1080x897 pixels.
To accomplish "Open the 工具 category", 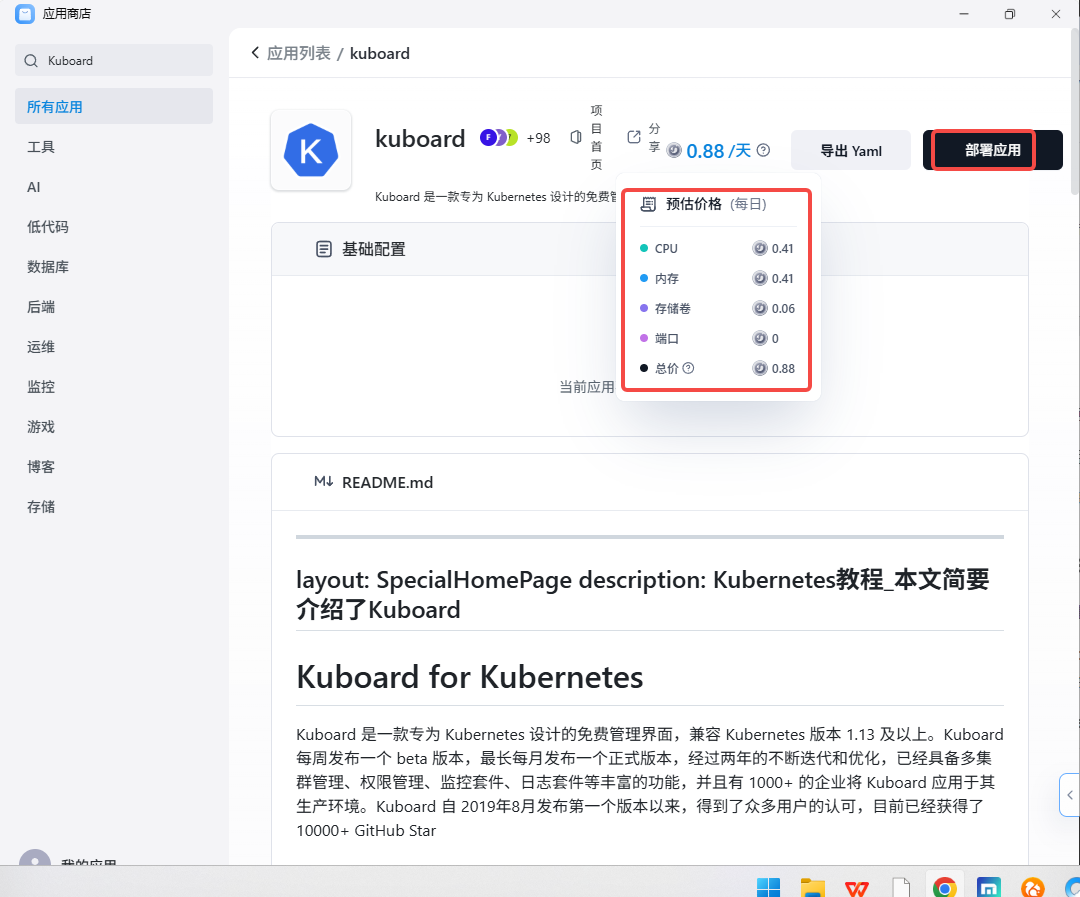I will point(41,147).
